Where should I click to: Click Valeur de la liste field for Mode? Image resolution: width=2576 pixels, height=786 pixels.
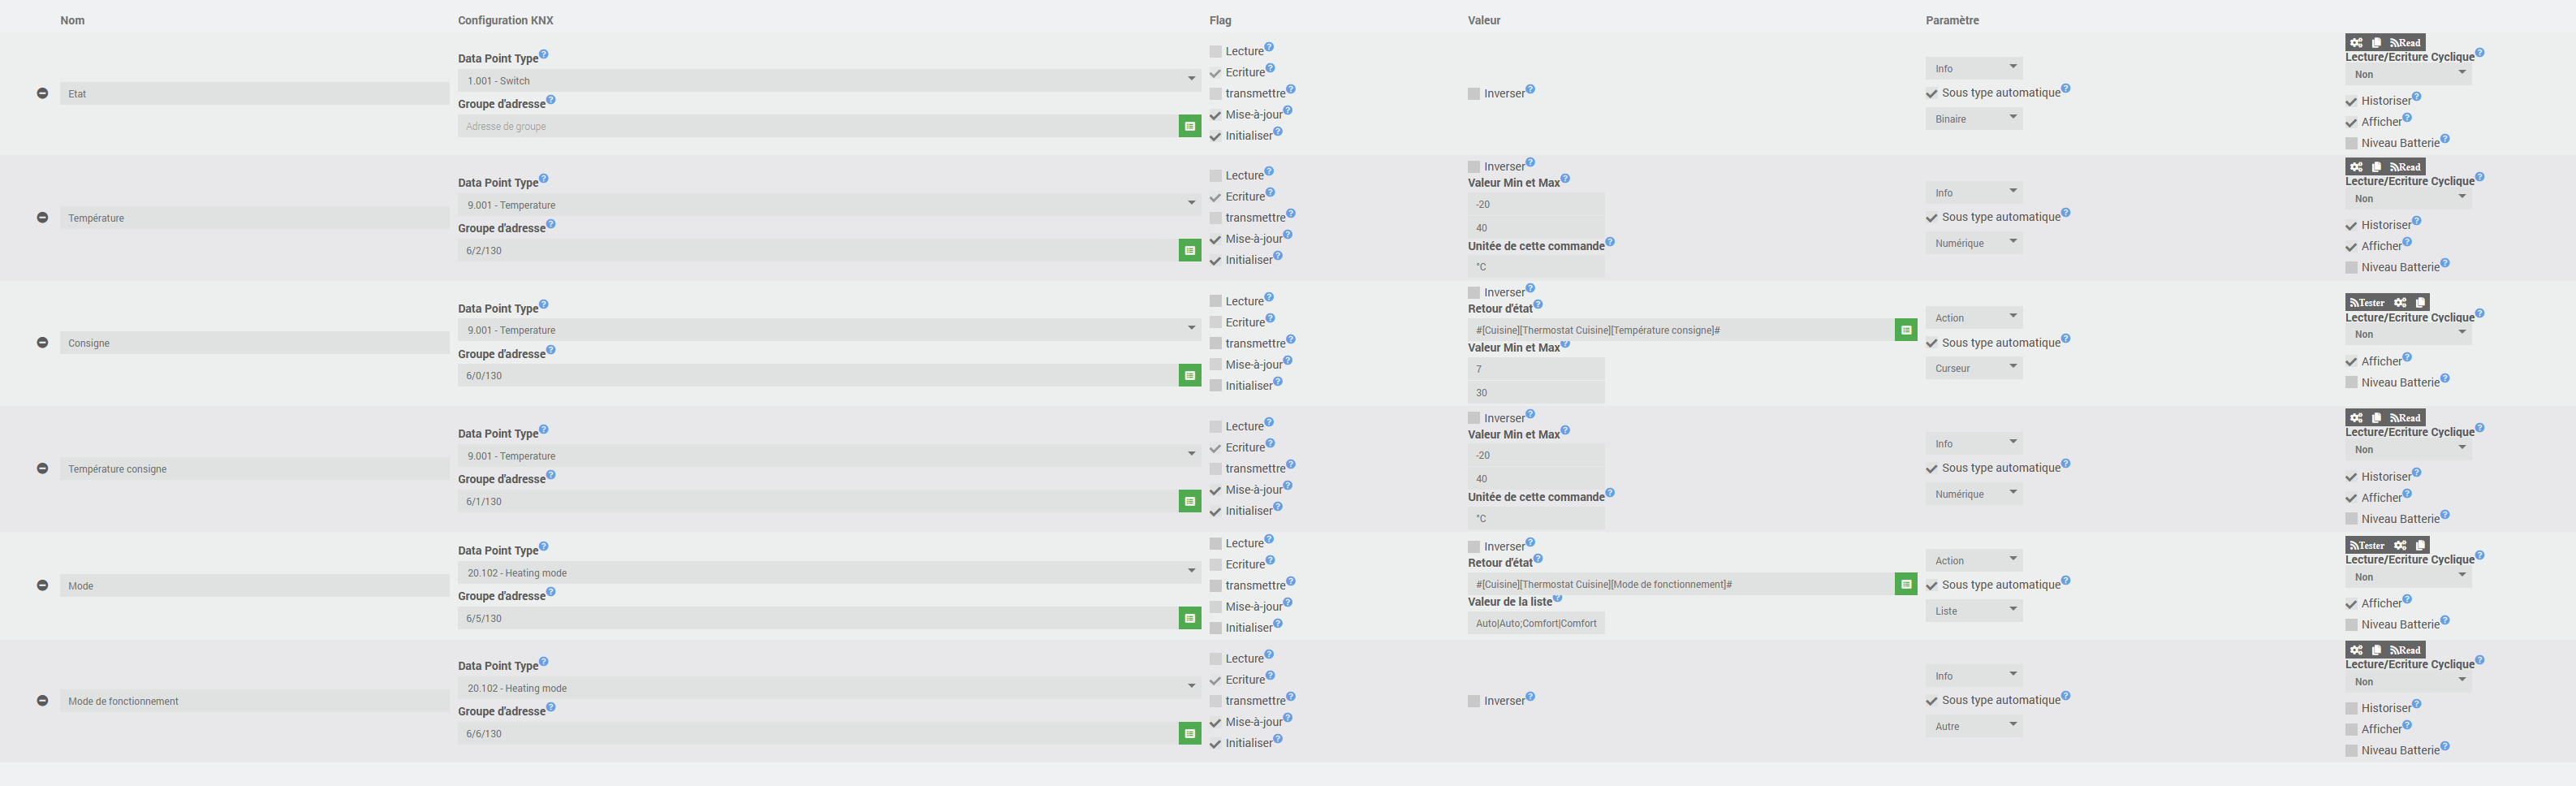[x=1535, y=623]
